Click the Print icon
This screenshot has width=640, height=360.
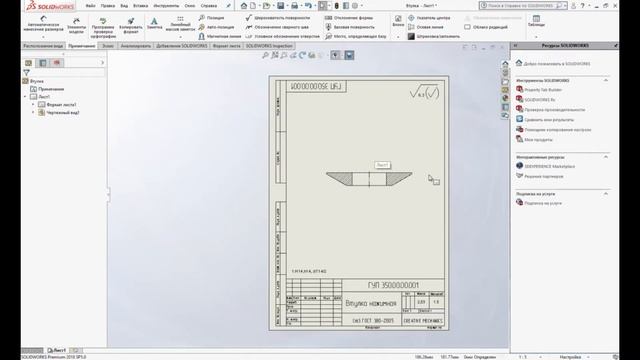coord(294,6)
